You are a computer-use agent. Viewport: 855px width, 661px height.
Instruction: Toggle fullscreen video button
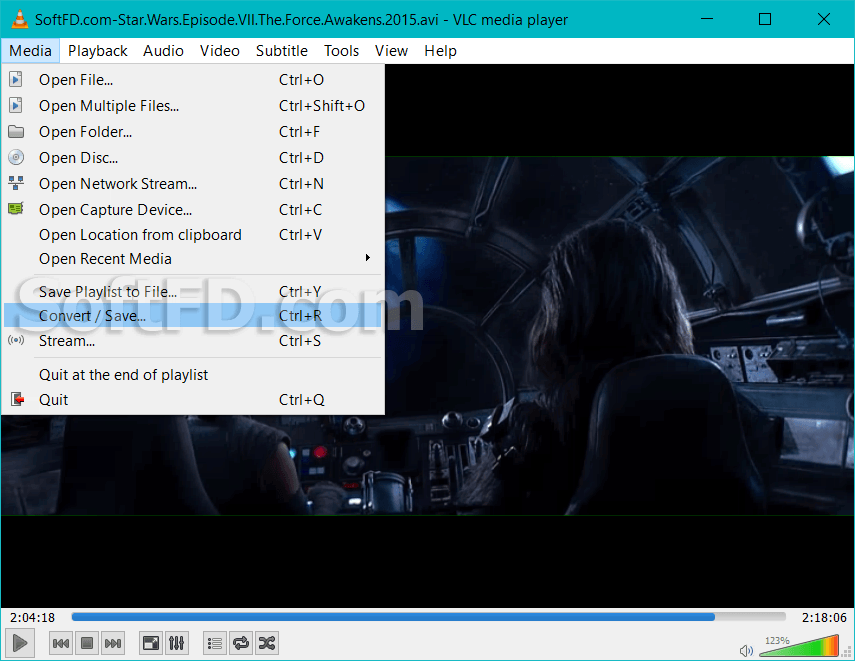click(x=151, y=644)
